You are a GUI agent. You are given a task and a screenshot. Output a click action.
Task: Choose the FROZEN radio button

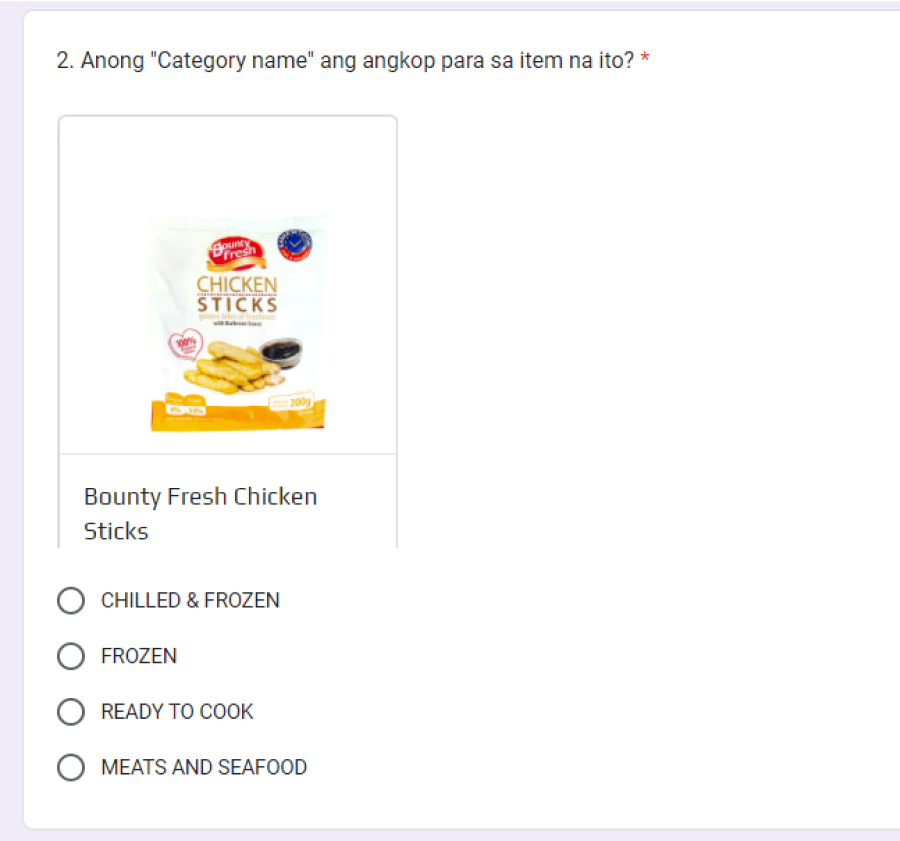click(71, 657)
